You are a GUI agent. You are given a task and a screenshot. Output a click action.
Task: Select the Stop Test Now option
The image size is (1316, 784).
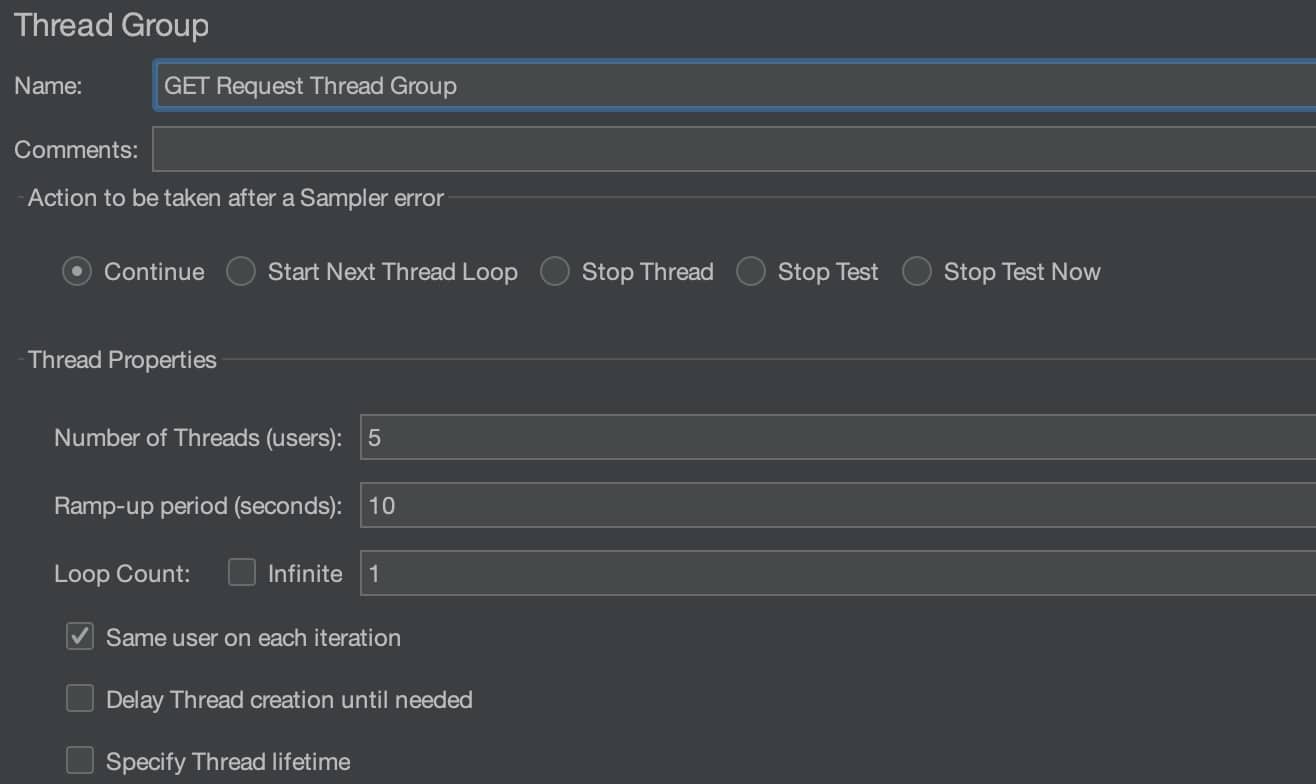(x=916, y=271)
